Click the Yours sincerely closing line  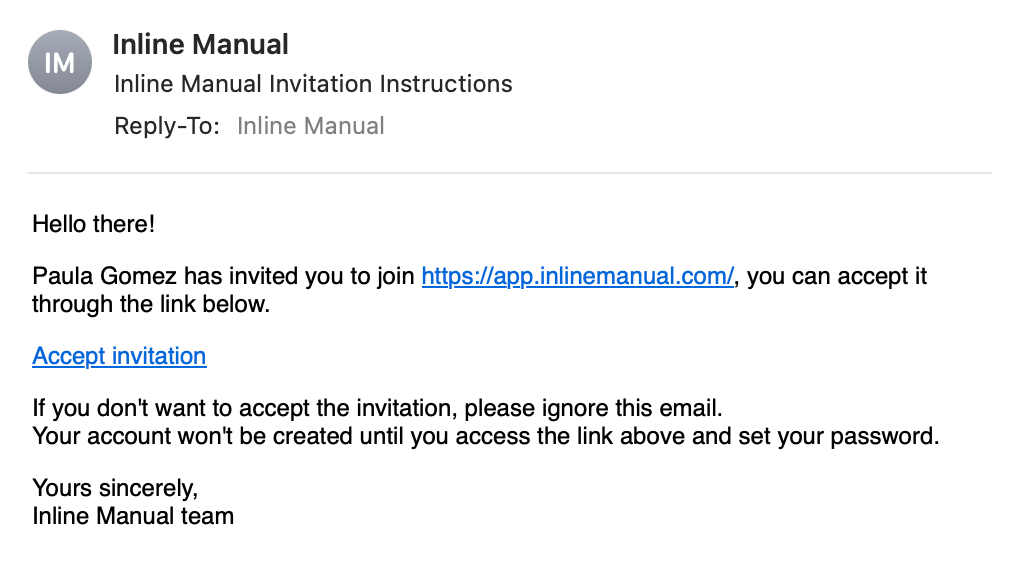coord(115,488)
